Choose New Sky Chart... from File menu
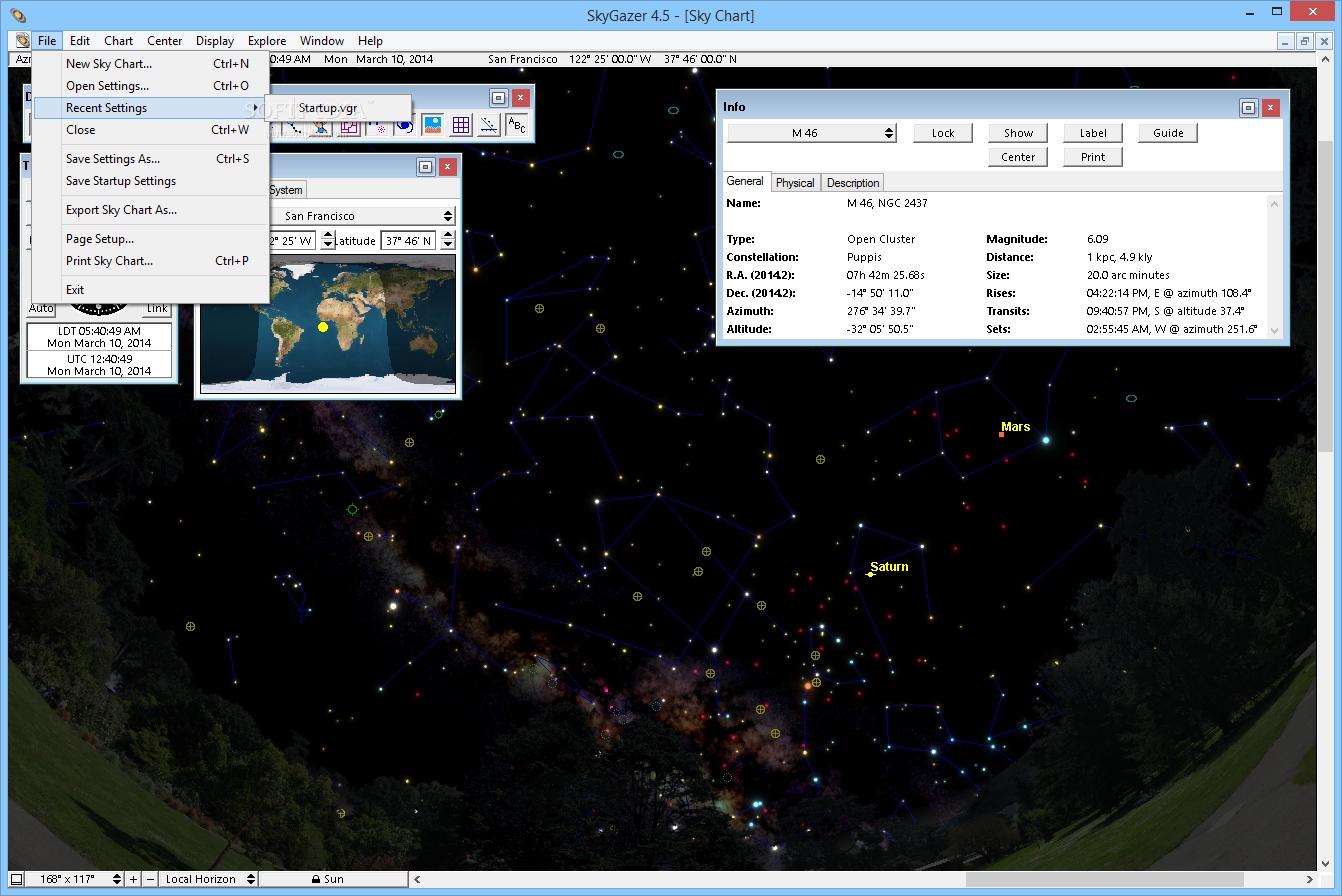 click(x=150, y=64)
